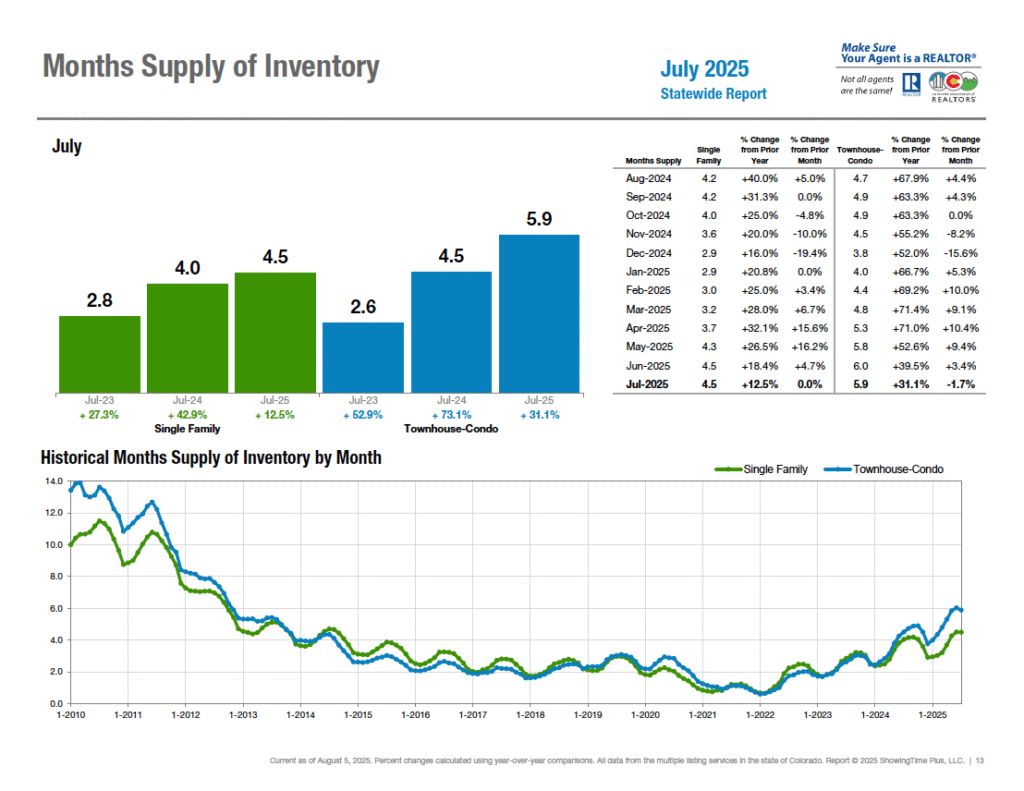Click the REALTOR "R" logo icon
Screen dimensions: 1024x791
(910, 84)
